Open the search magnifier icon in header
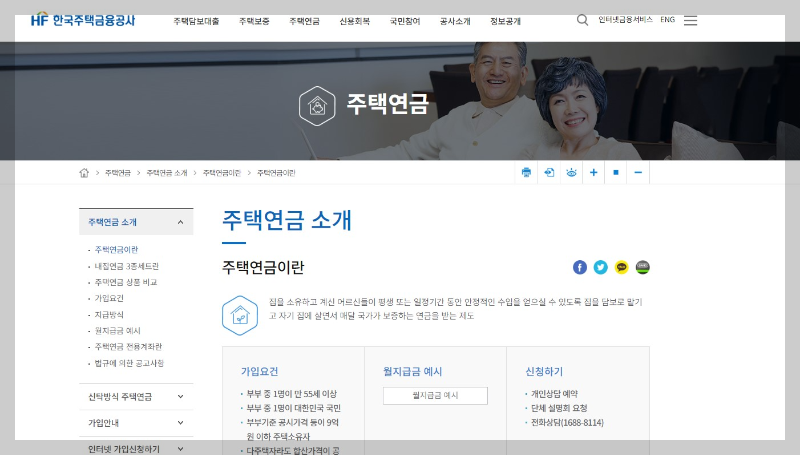 tap(582, 20)
